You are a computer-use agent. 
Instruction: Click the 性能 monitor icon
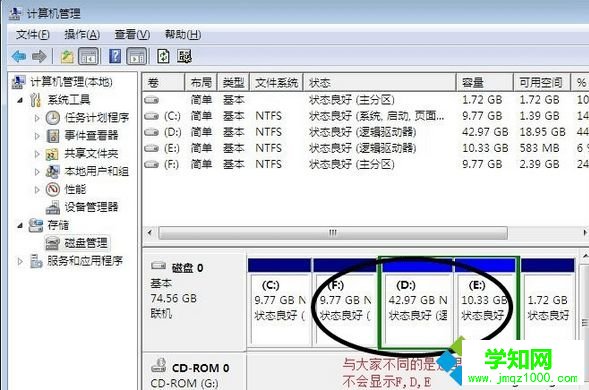53,189
